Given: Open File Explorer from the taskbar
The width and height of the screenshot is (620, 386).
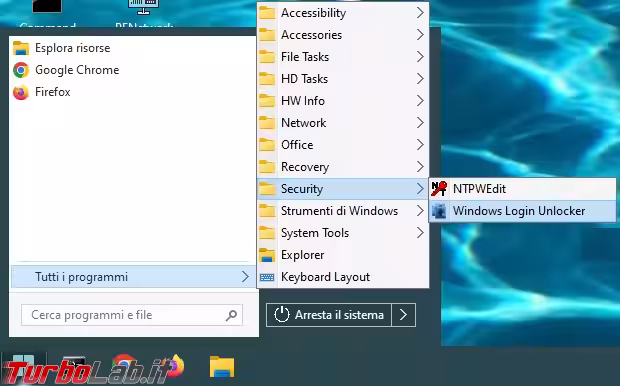Looking at the screenshot, I should pos(222,367).
